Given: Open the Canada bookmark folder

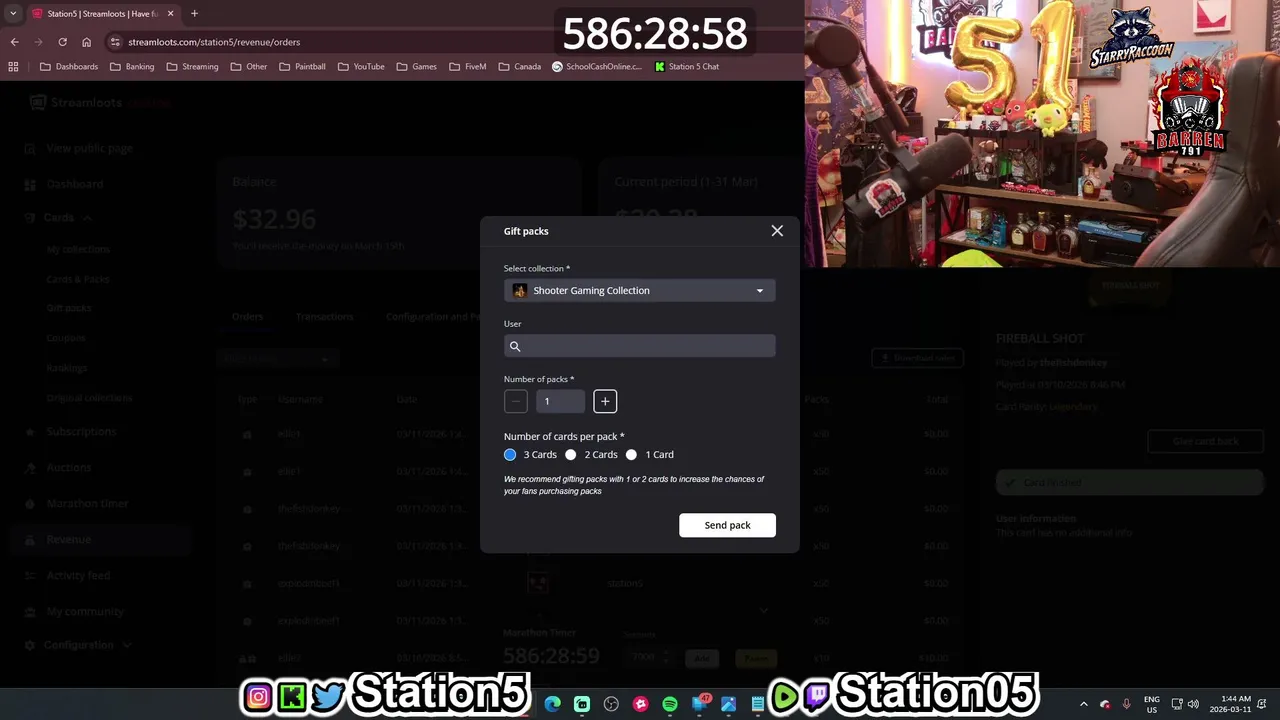Looking at the screenshot, I should click(x=519, y=67).
